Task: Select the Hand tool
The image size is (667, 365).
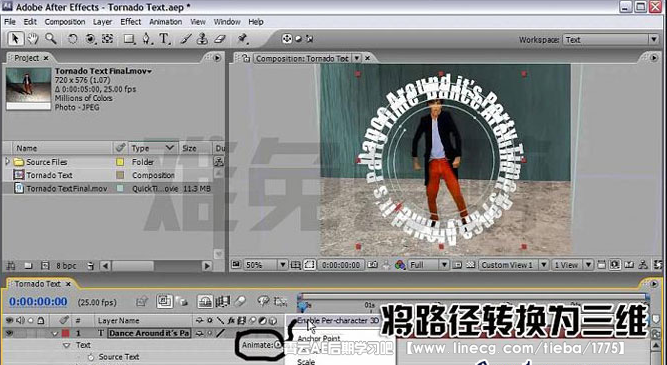Action: 33,39
